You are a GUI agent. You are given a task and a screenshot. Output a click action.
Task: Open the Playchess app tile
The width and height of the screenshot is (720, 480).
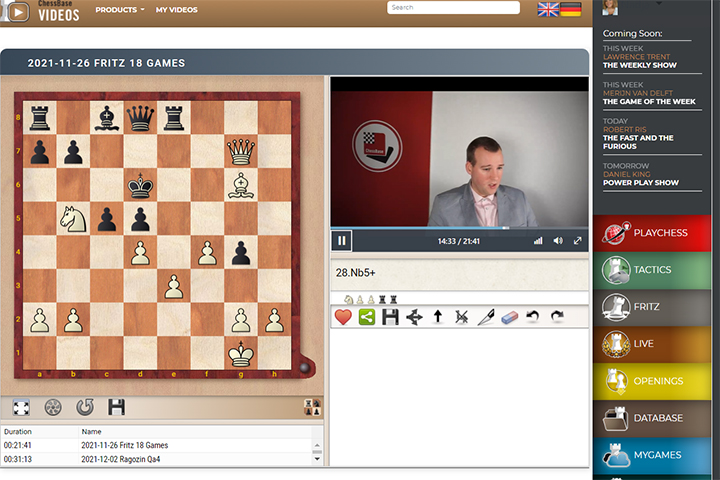(652, 233)
